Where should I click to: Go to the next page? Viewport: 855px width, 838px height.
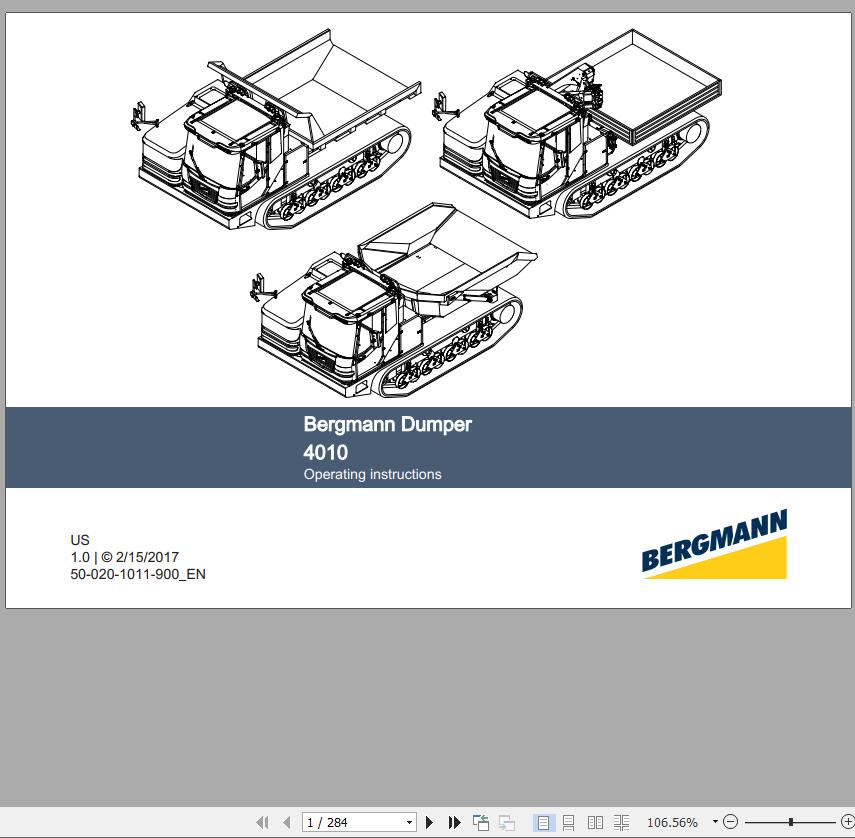[x=429, y=822]
